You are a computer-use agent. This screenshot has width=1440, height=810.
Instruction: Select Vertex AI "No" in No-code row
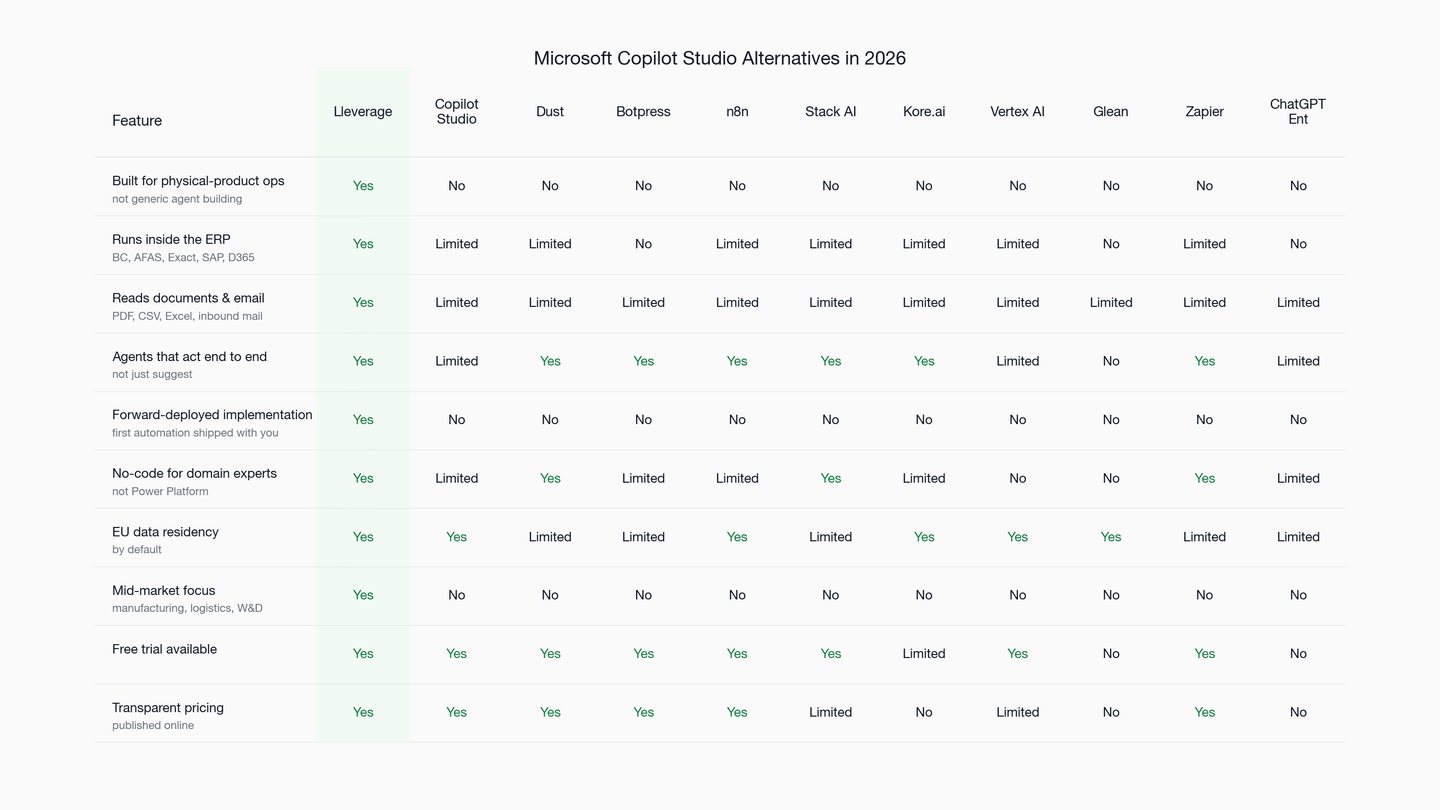[x=1018, y=478]
